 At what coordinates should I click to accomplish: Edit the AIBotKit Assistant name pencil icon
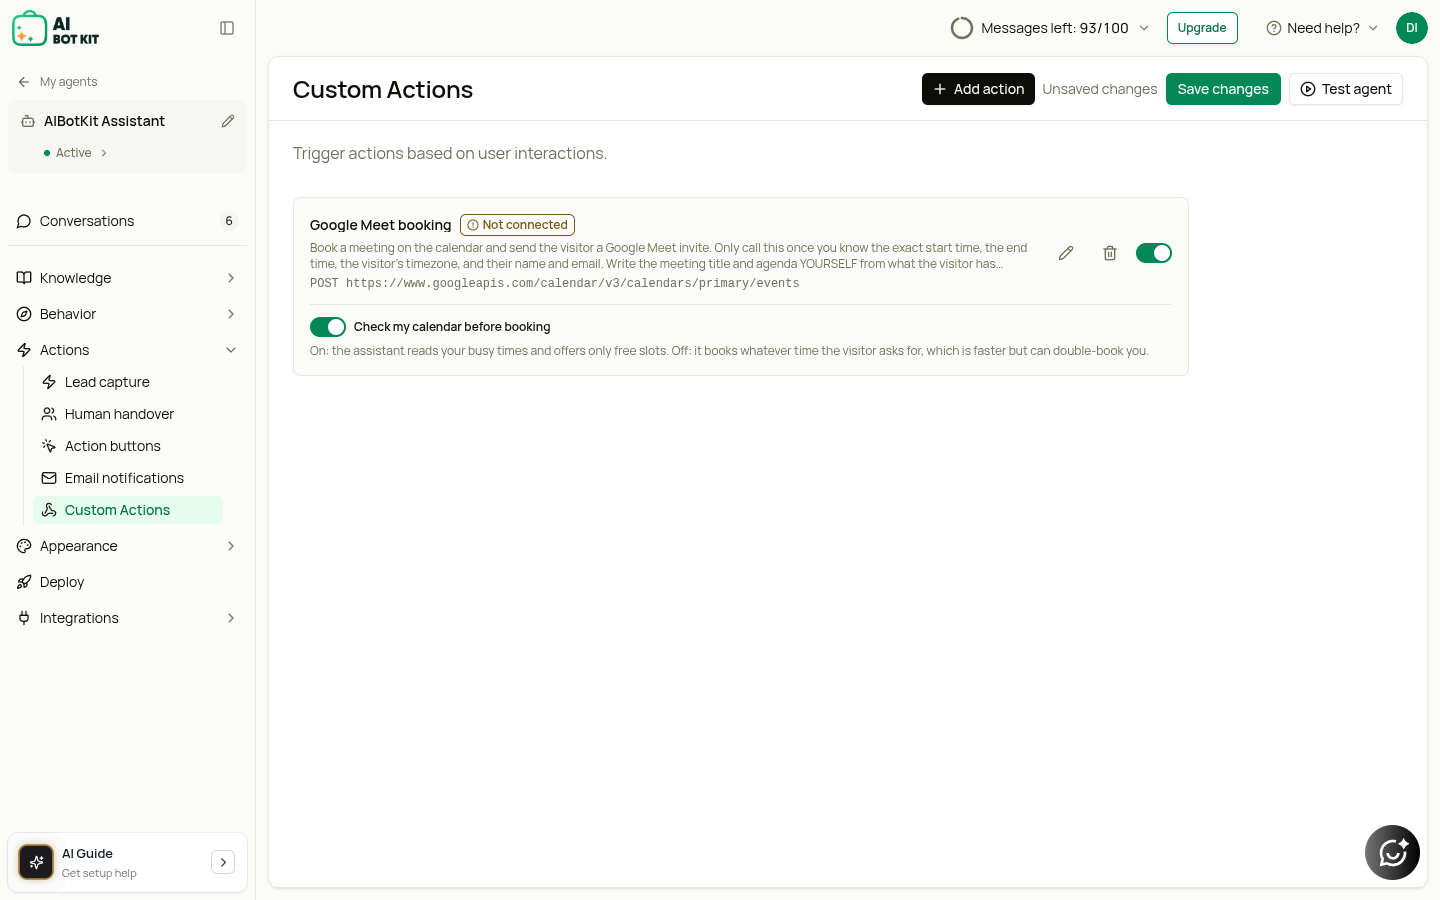228,121
